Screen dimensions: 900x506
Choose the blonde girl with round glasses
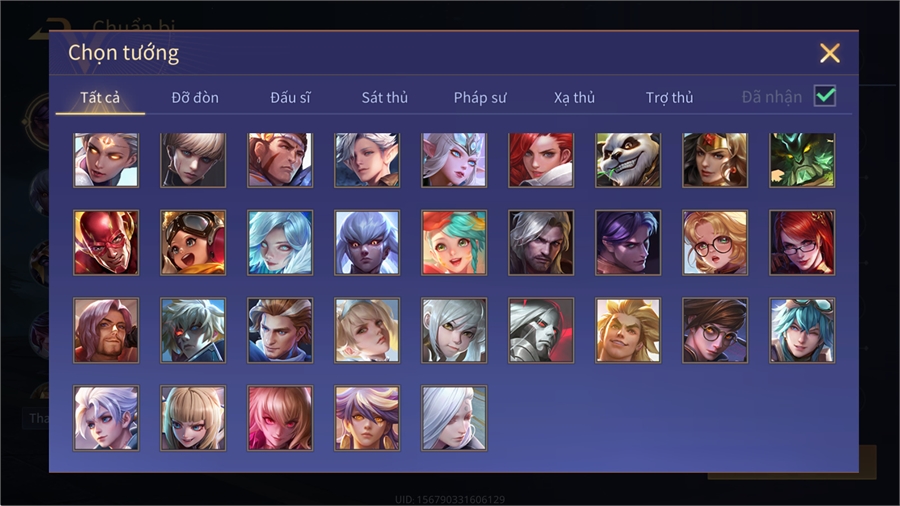tap(715, 243)
